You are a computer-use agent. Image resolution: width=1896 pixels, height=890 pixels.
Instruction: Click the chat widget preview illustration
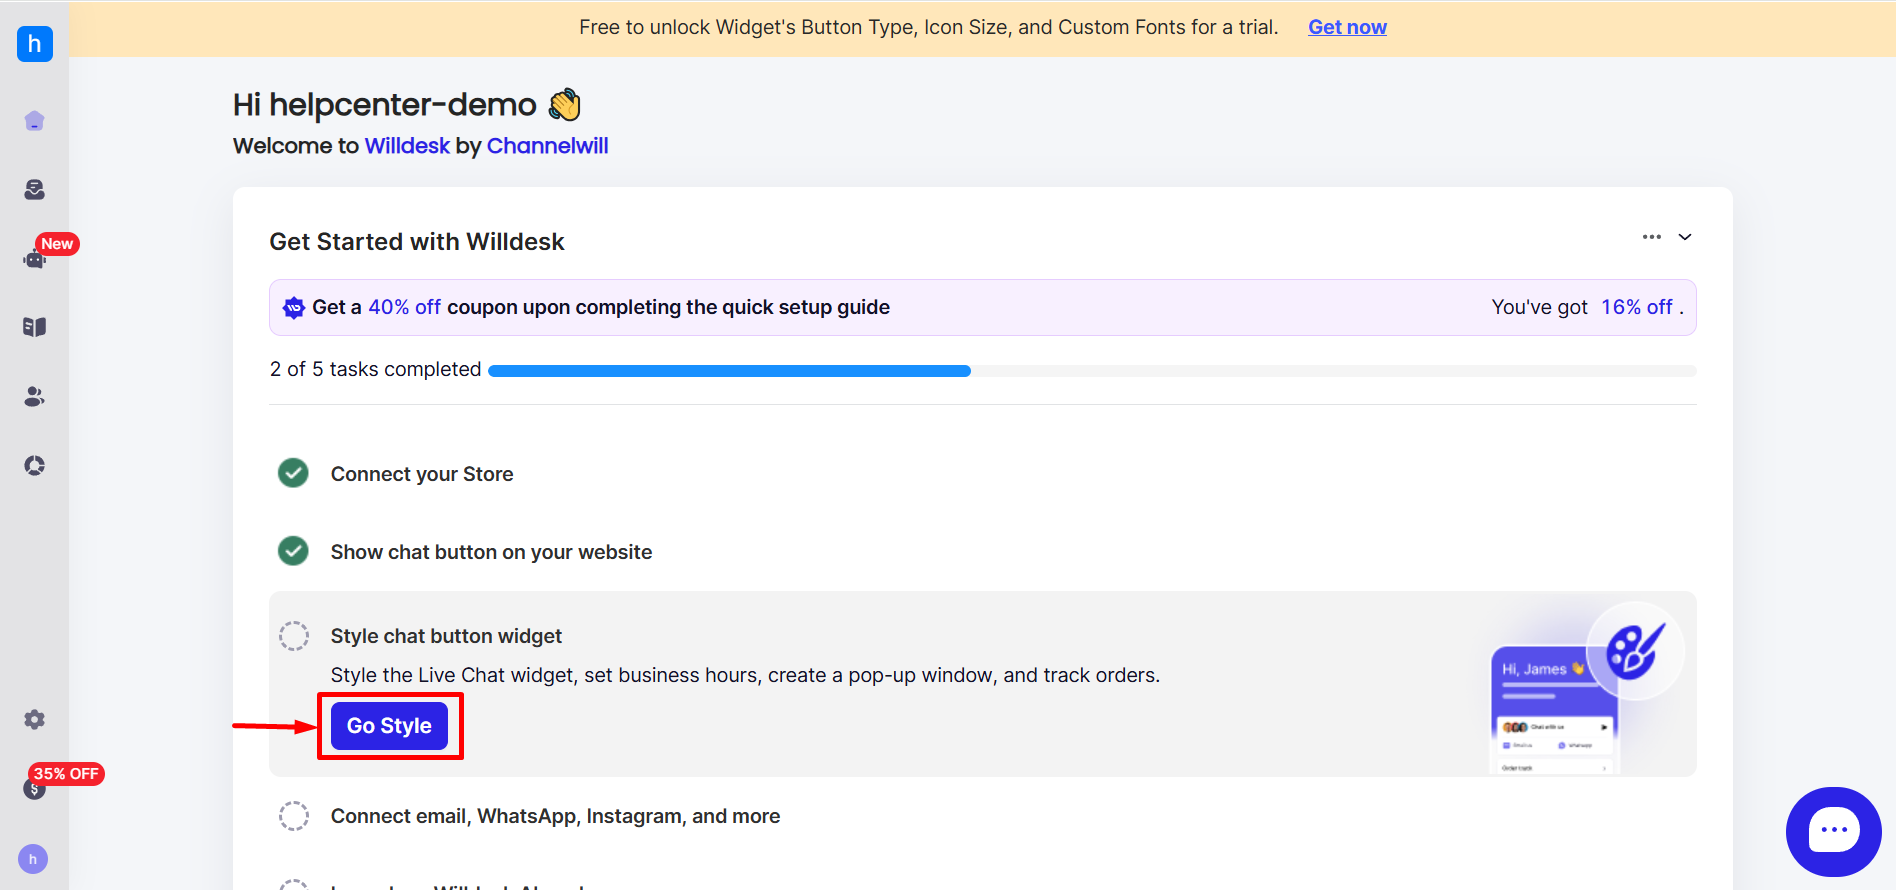tap(1585, 687)
